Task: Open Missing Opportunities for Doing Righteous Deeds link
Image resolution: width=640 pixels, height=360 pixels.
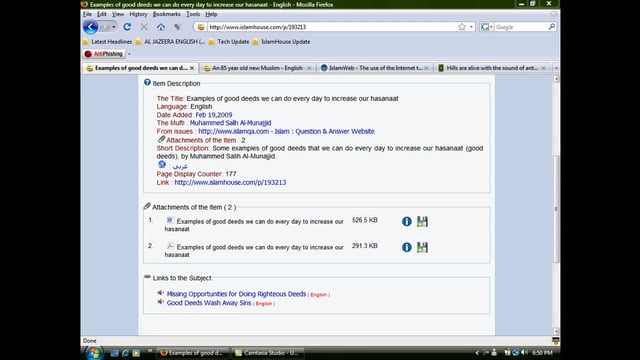Action: pyautogui.click(x=236, y=294)
